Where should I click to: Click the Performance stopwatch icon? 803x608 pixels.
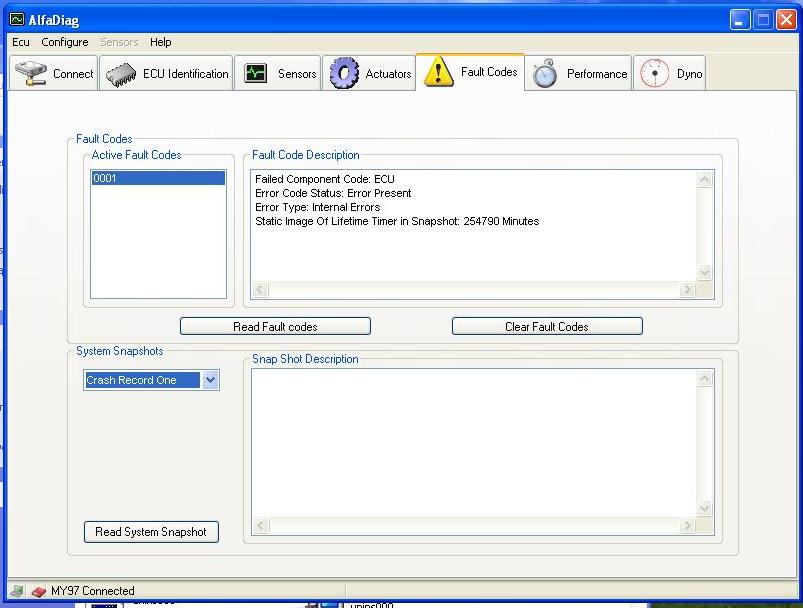coord(545,73)
